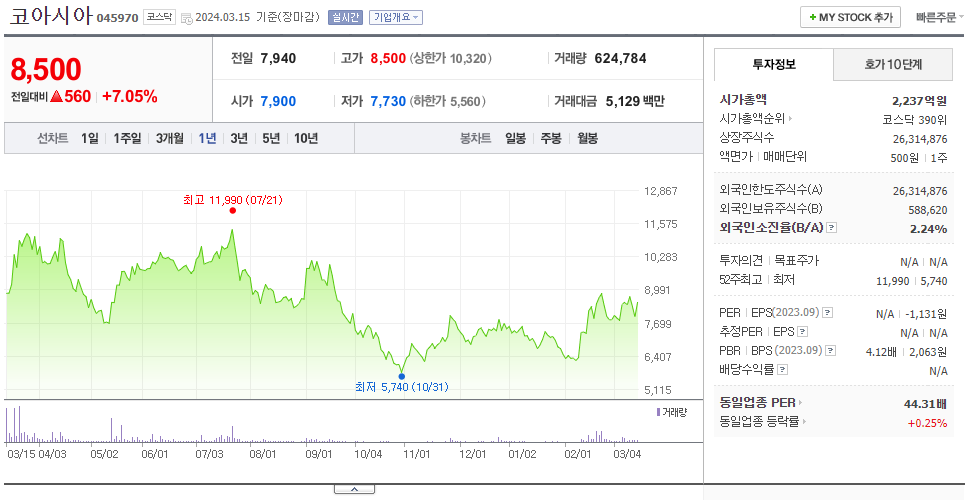Switch to the 호가10단계 tab
Image resolution: width=968 pixels, height=500 pixels.
tap(893, 64)
